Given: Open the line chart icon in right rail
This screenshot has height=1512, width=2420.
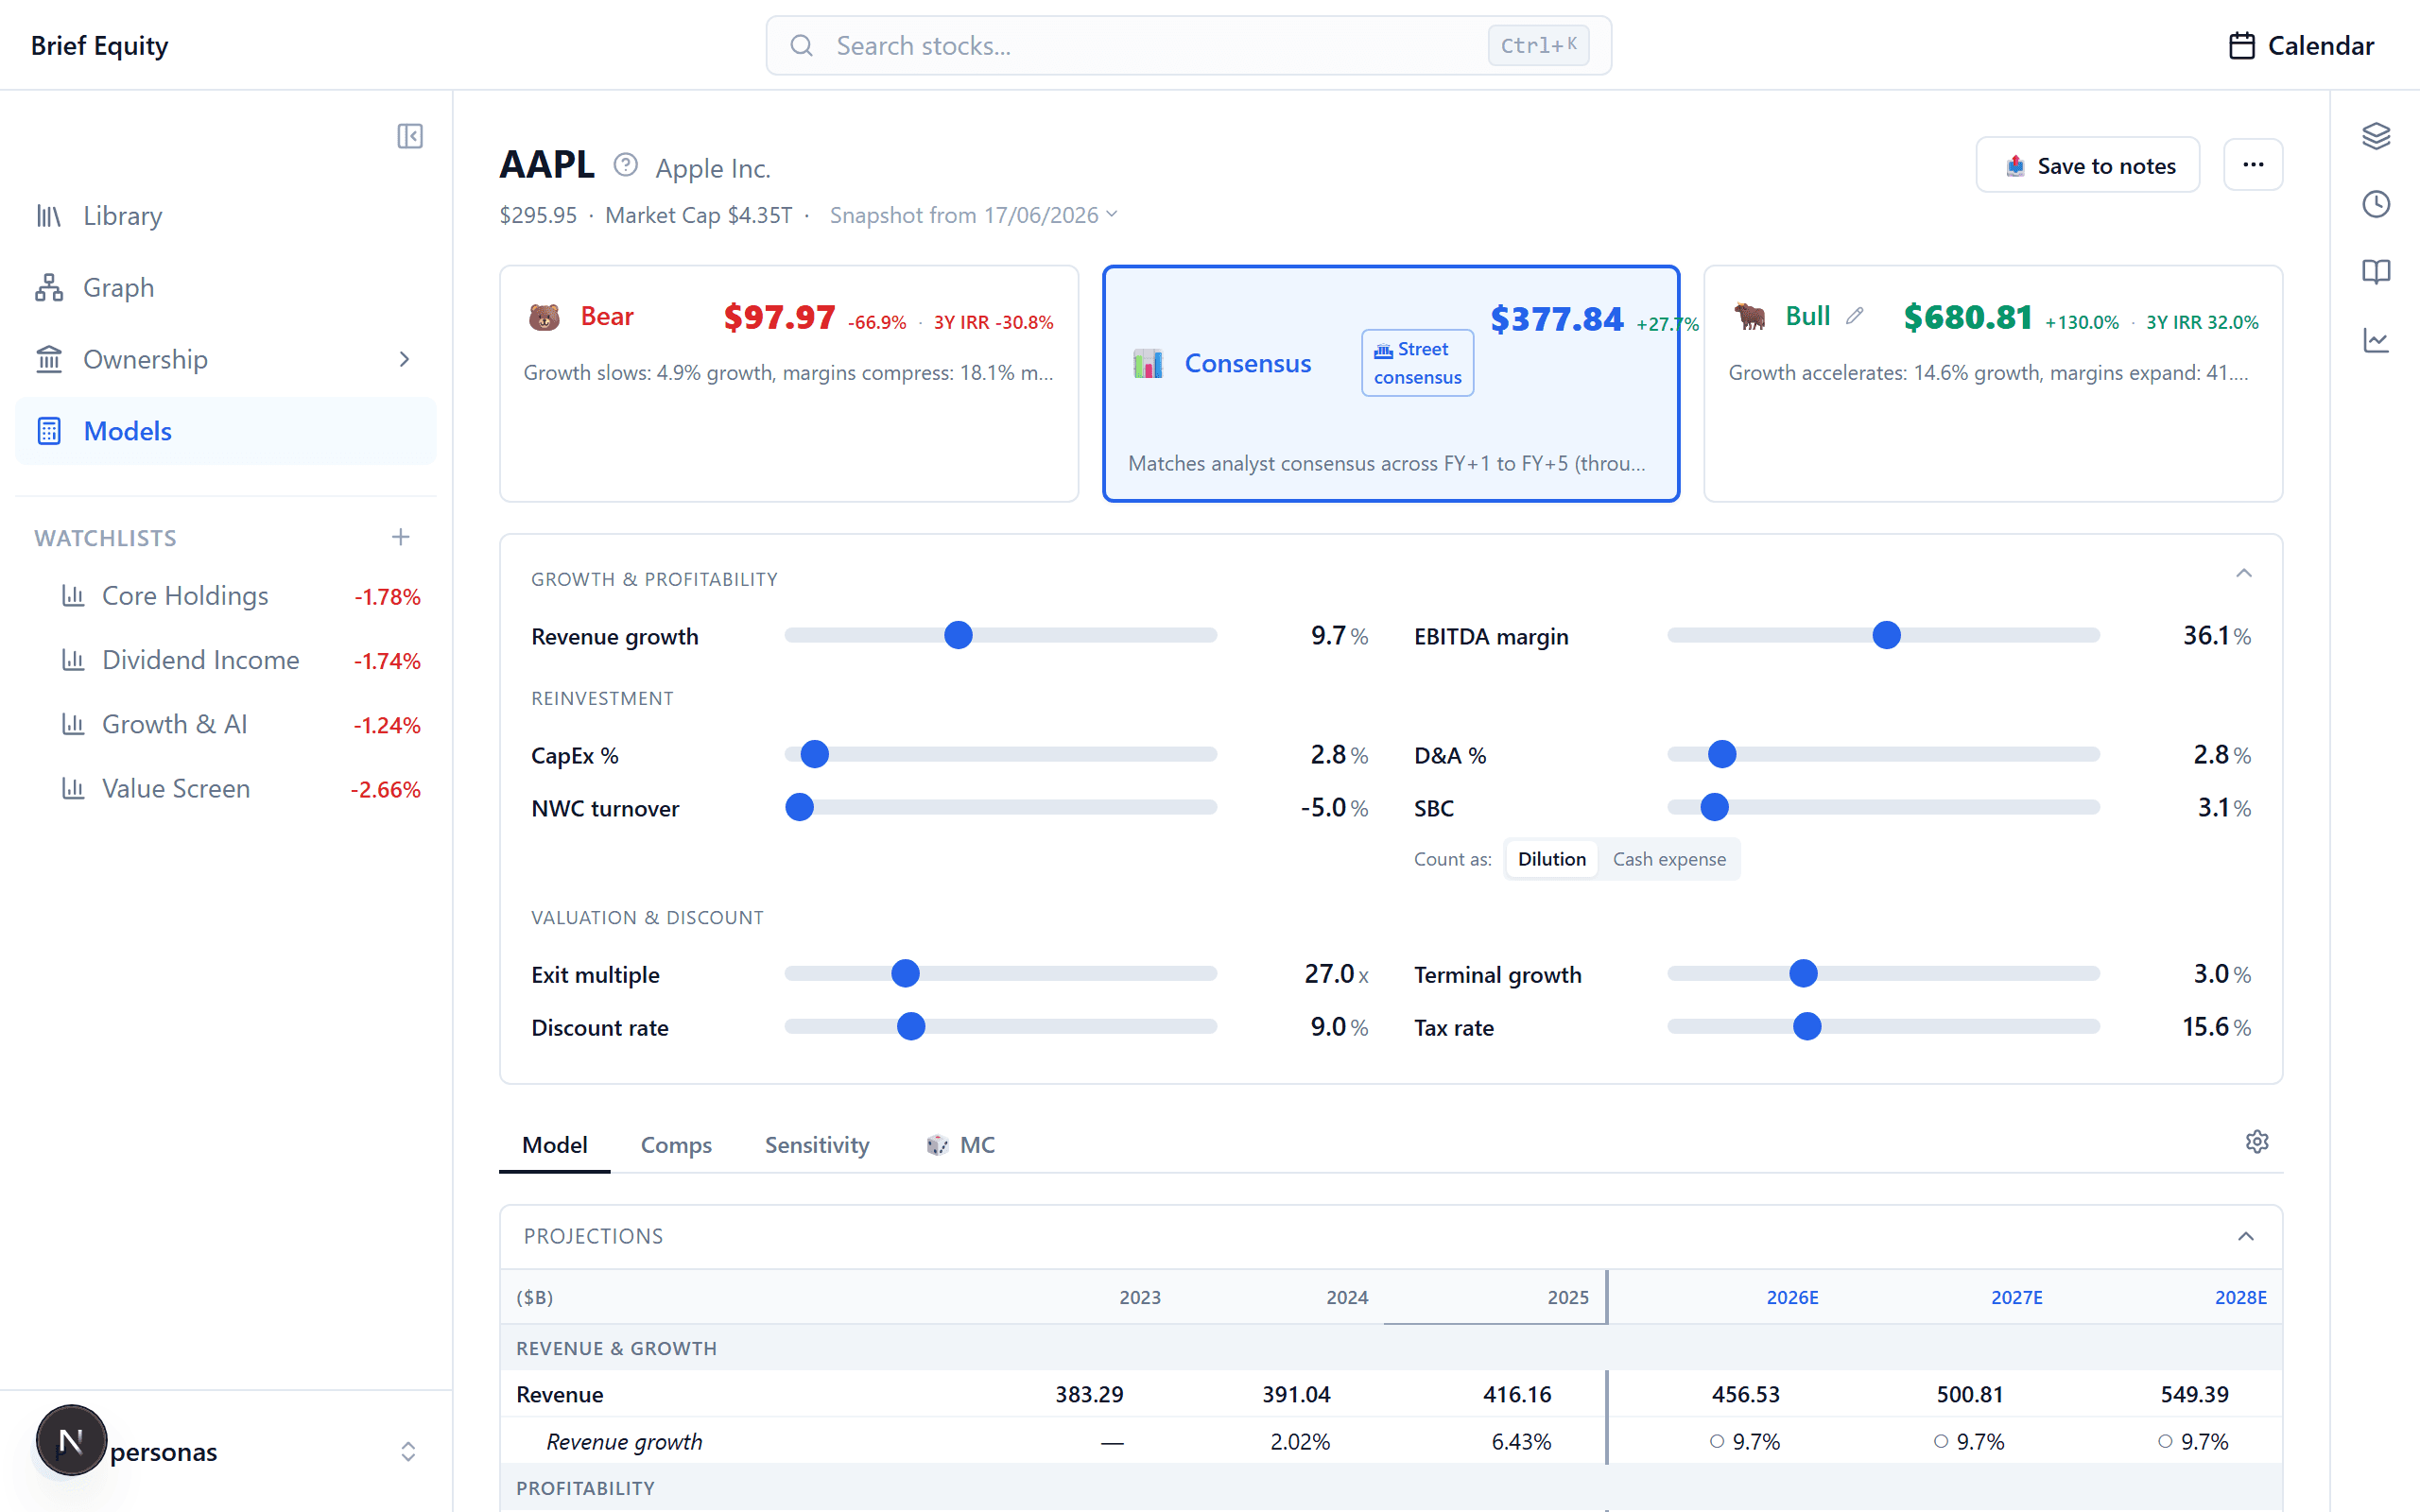Looking at the screenshot, I should click(2376, 340).
